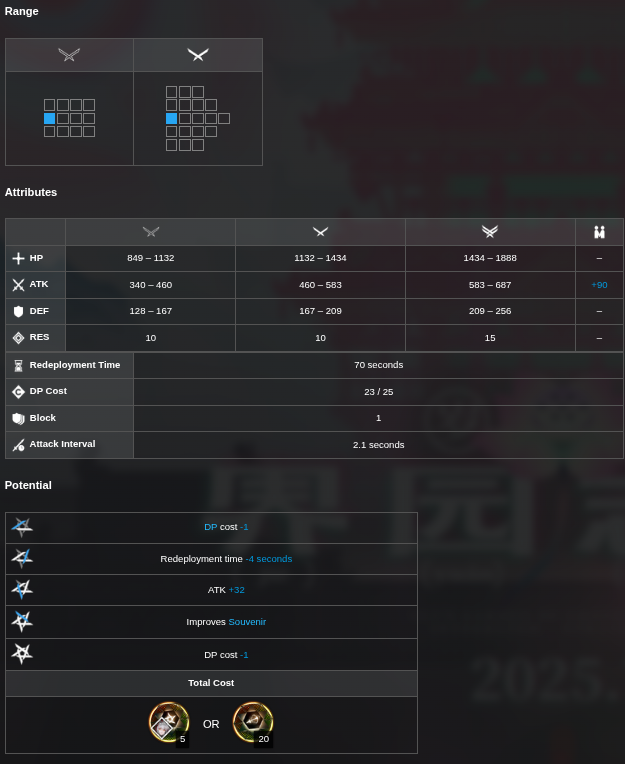This screenshot has height=764, width=625.
Task: Click the blue operator tile in Elite 0 range
Action: click(50, 118)
